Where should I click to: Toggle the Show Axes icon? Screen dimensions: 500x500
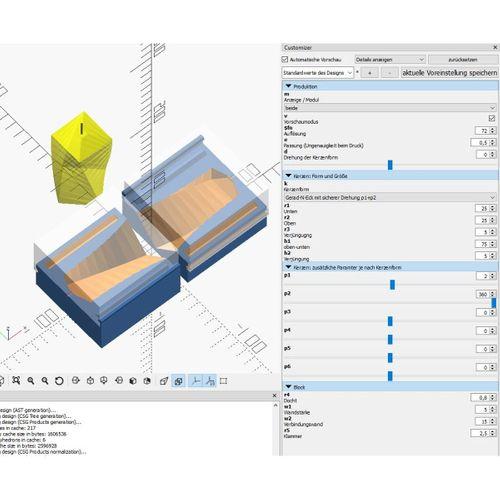point(196,381)
